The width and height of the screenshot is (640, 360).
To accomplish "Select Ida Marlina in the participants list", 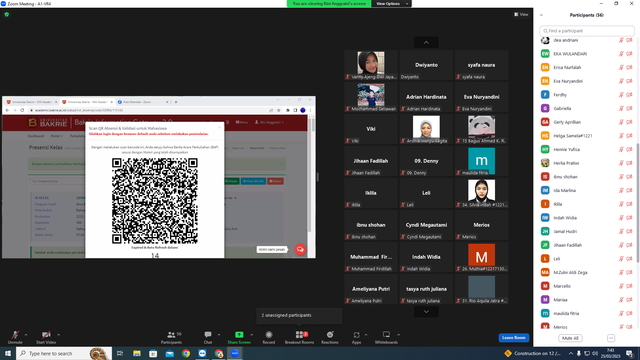I will click(587, 191).
